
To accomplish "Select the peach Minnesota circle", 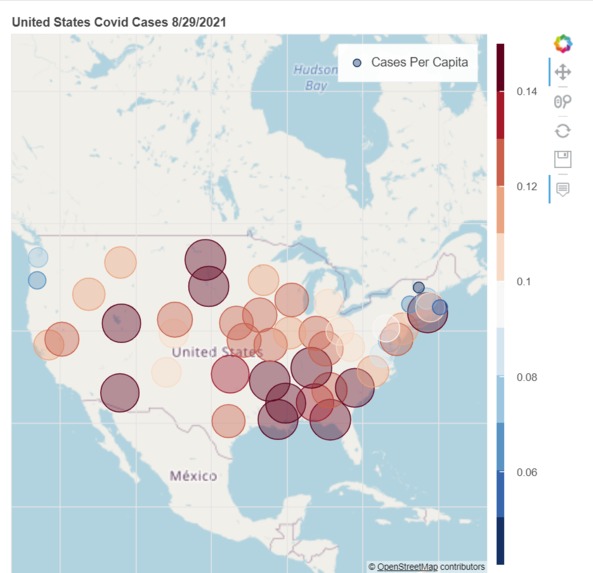I will (263, 280).
